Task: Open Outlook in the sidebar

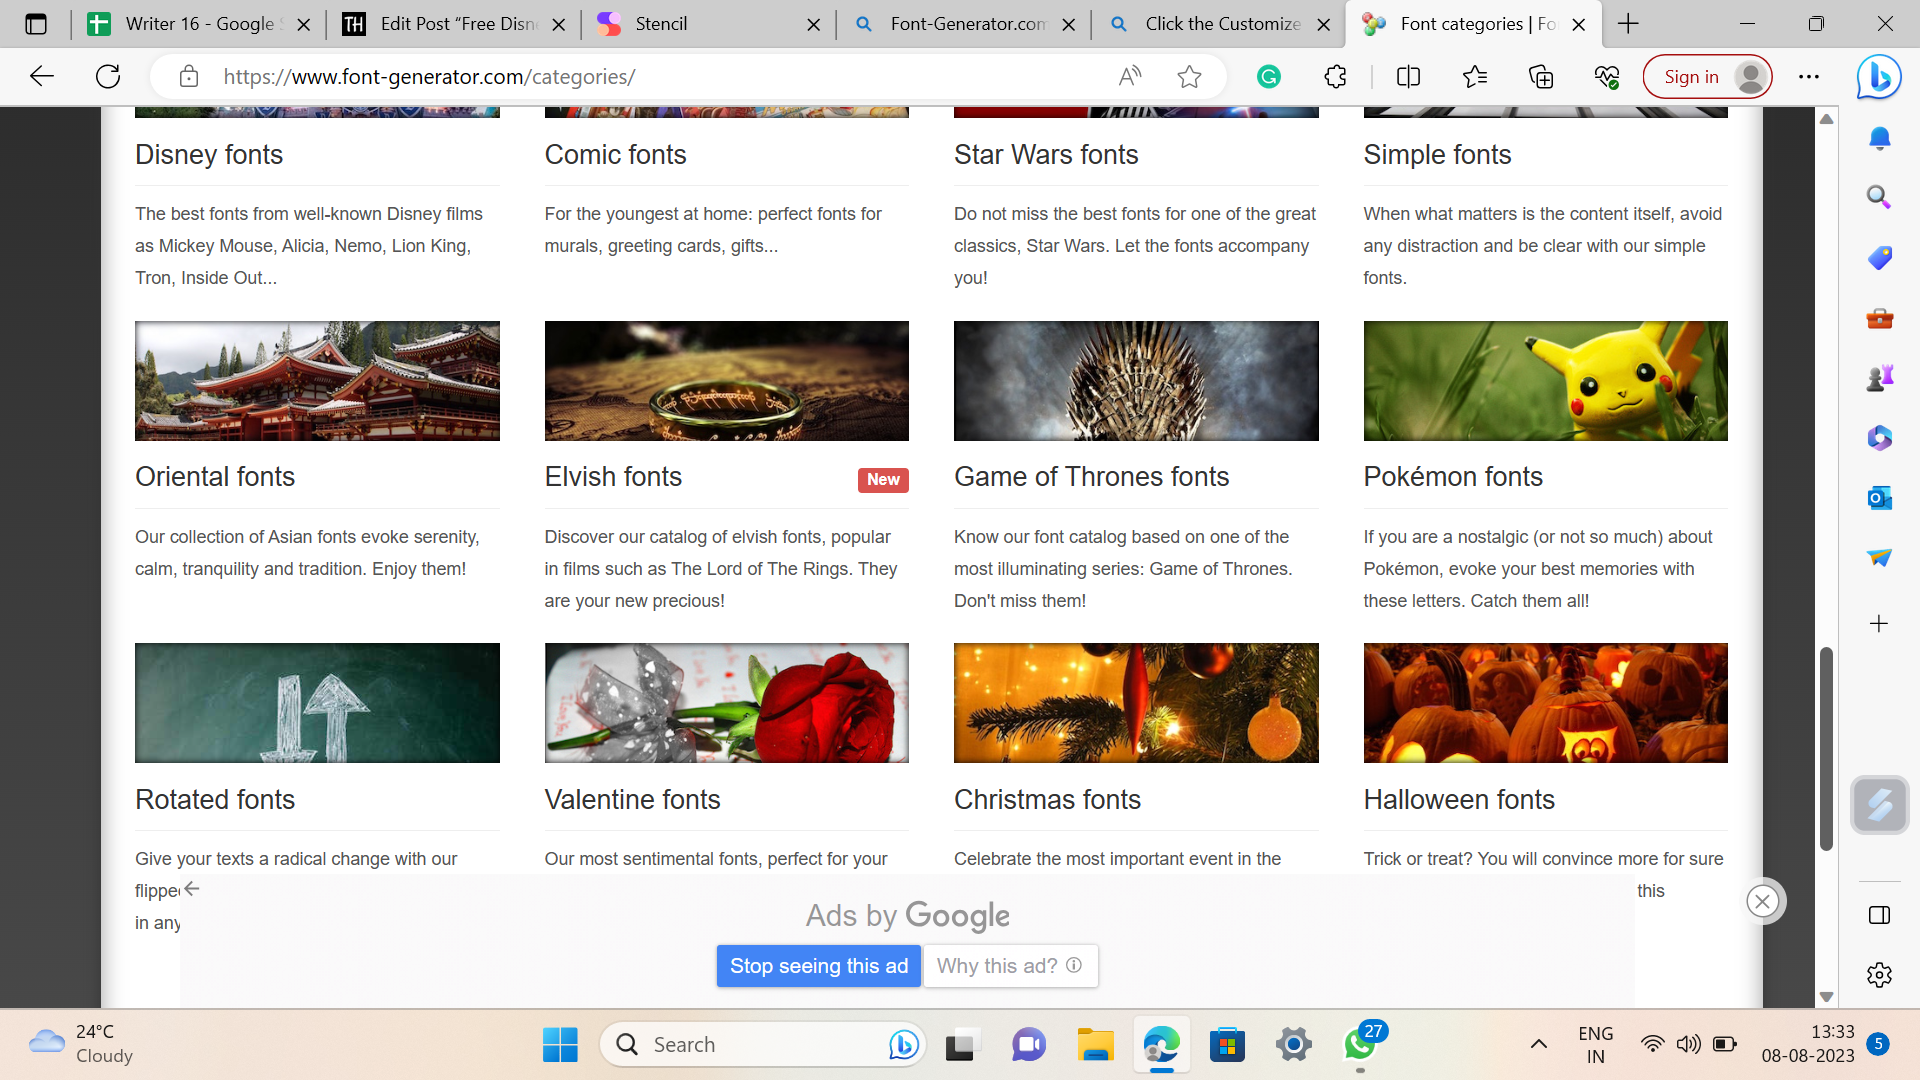Action: [1879, 498]
